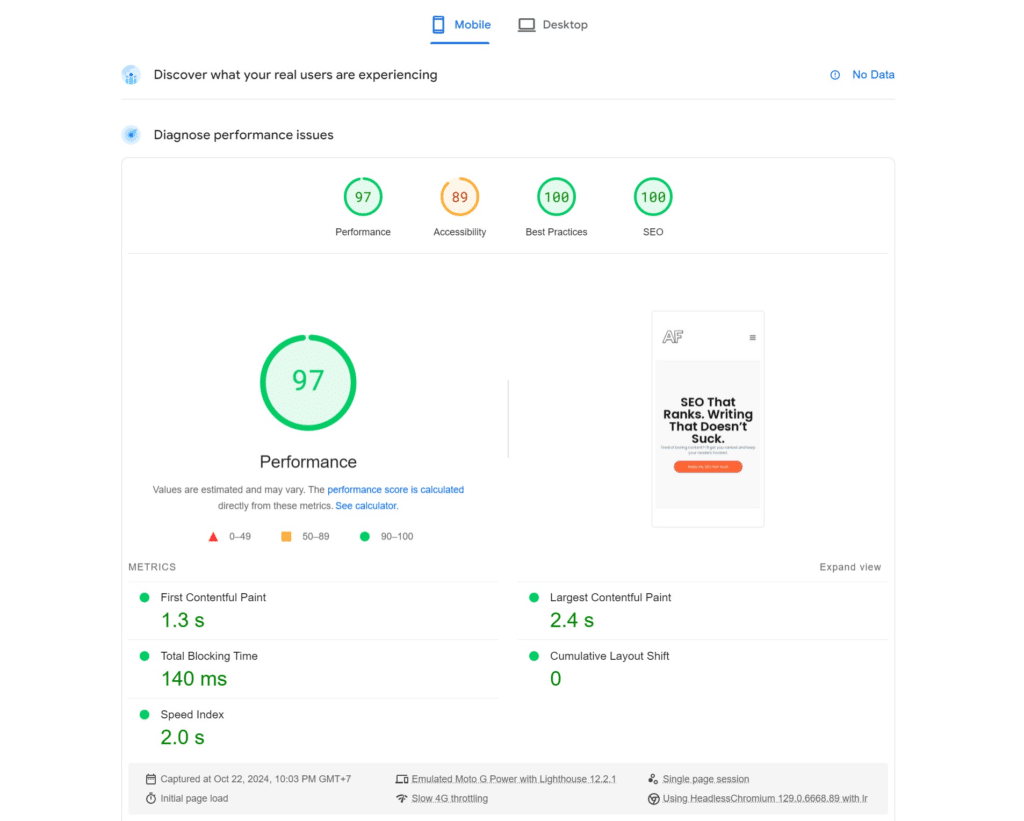1024x821 pixels.
Task: Click the Speed Index label
Action: point(192,715)
